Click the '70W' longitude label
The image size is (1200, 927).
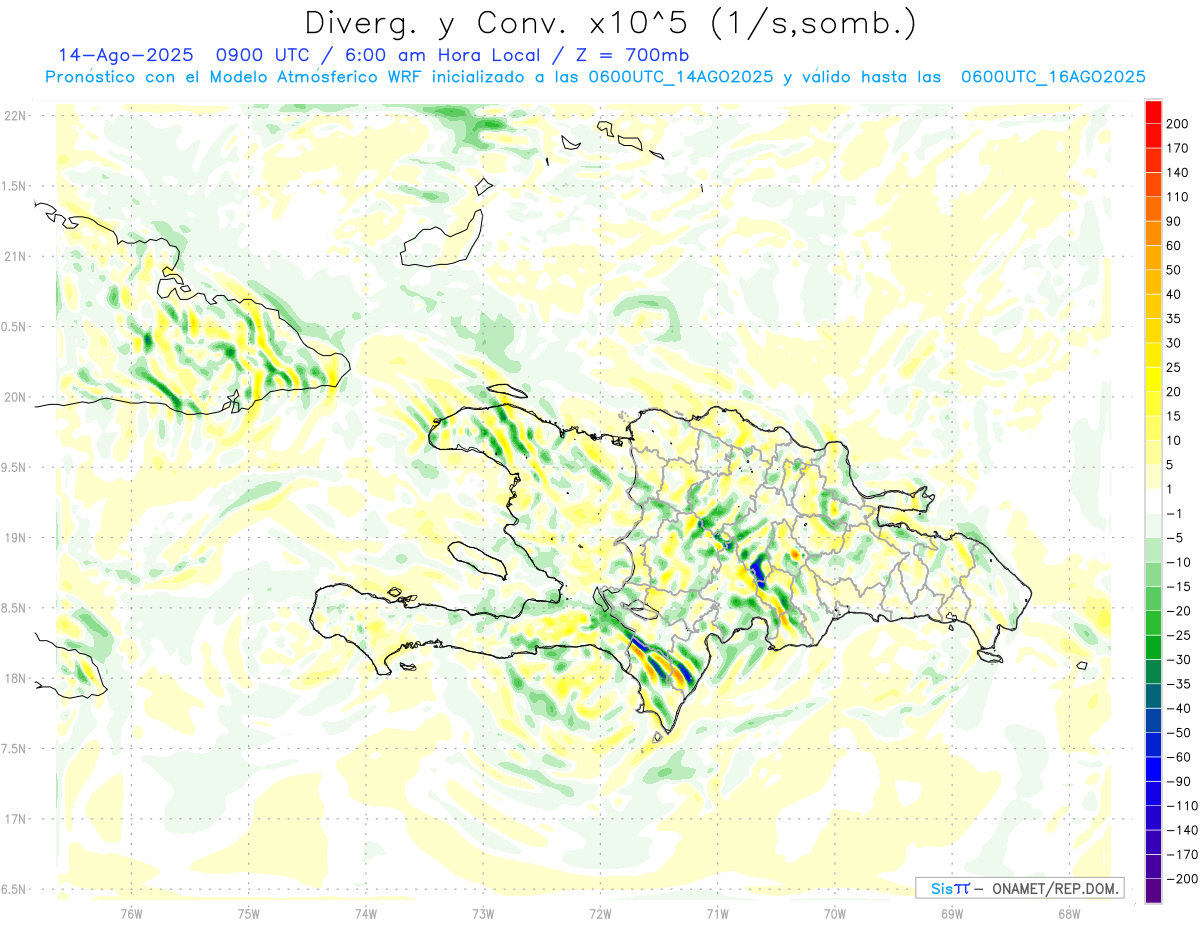pyautogui.click(x=835, y=914)
